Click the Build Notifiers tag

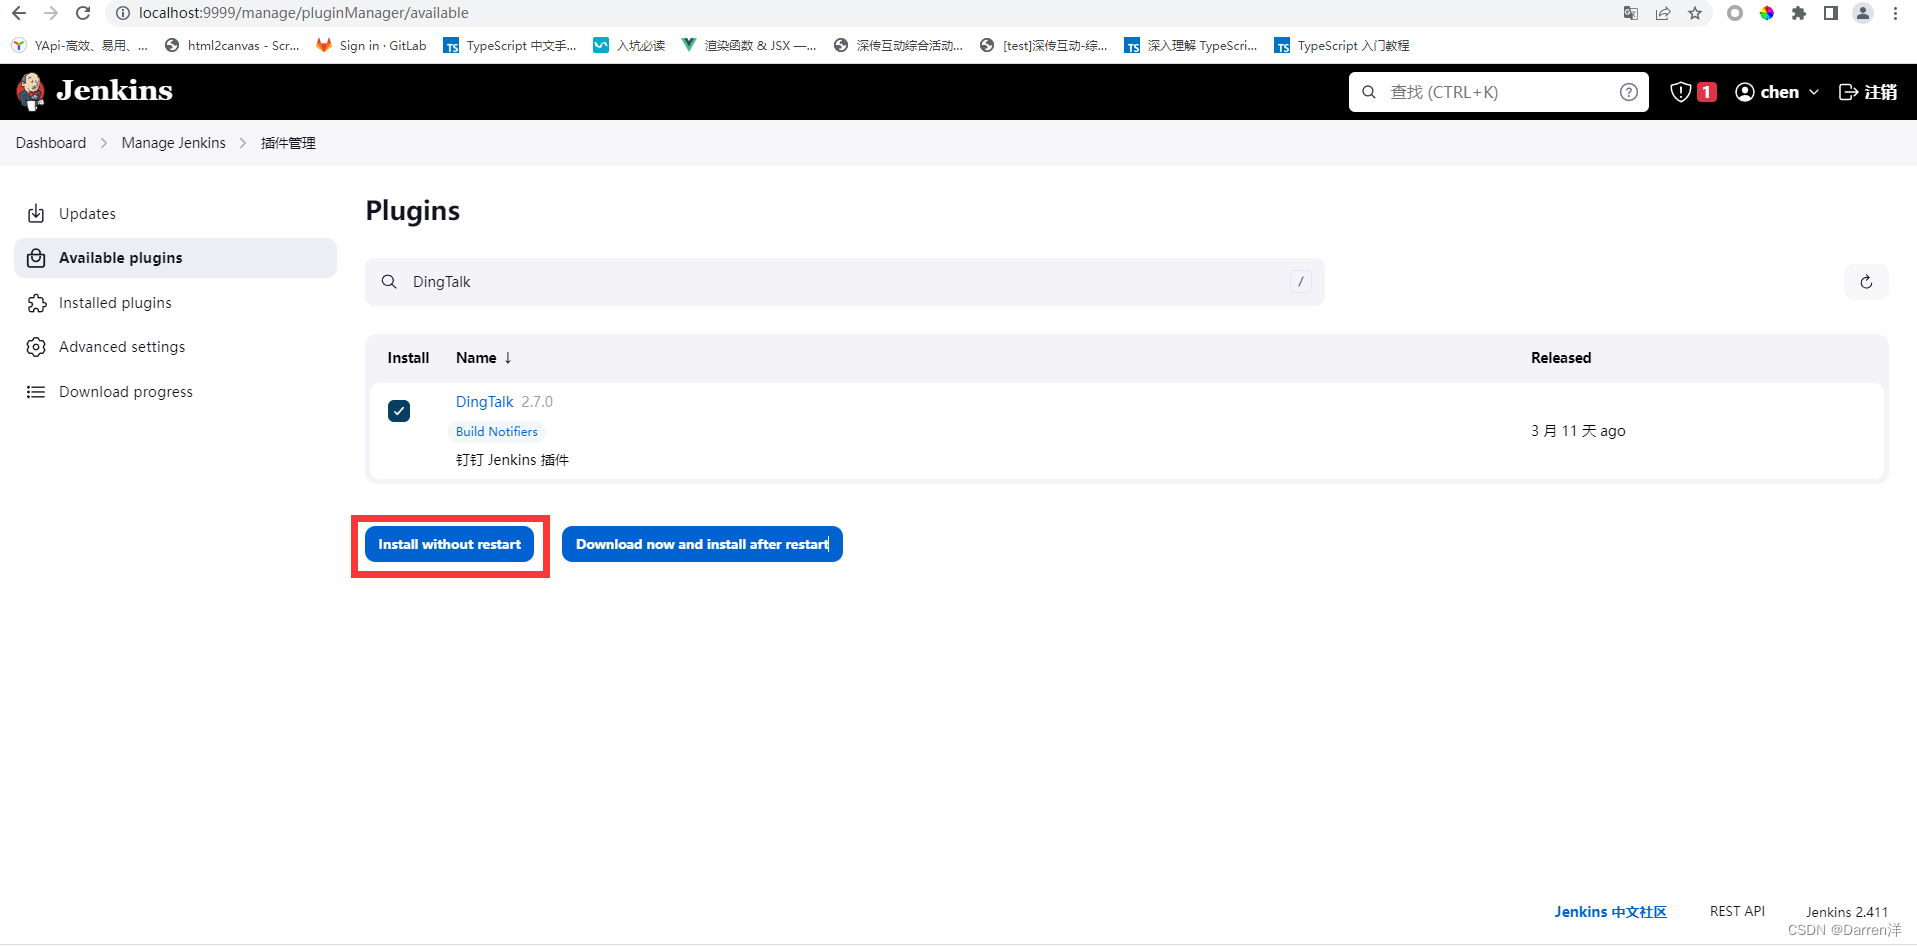(x=497, y=432)
